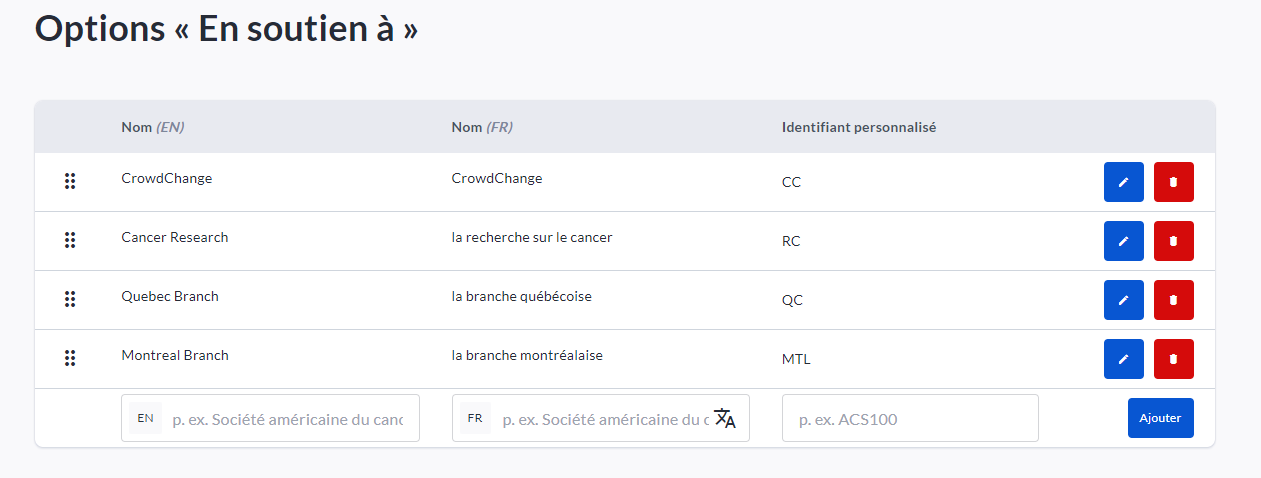Image resolution: width=1261 pixels, height=478 pixels.
Task: Click drag handle beside Quebec Branch
Action: coord(70,299)
